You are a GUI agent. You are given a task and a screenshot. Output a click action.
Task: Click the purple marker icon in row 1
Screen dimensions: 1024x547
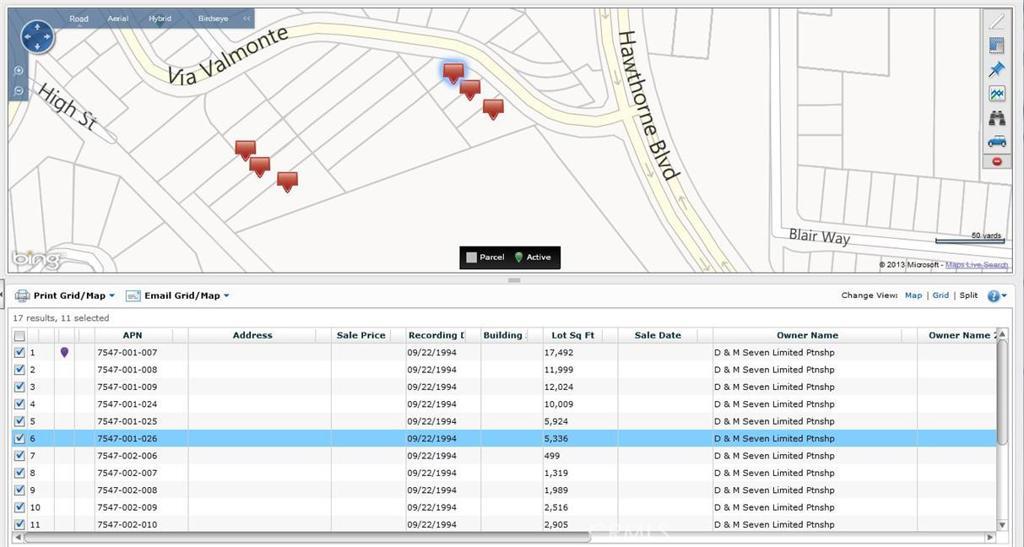point(65,352)
